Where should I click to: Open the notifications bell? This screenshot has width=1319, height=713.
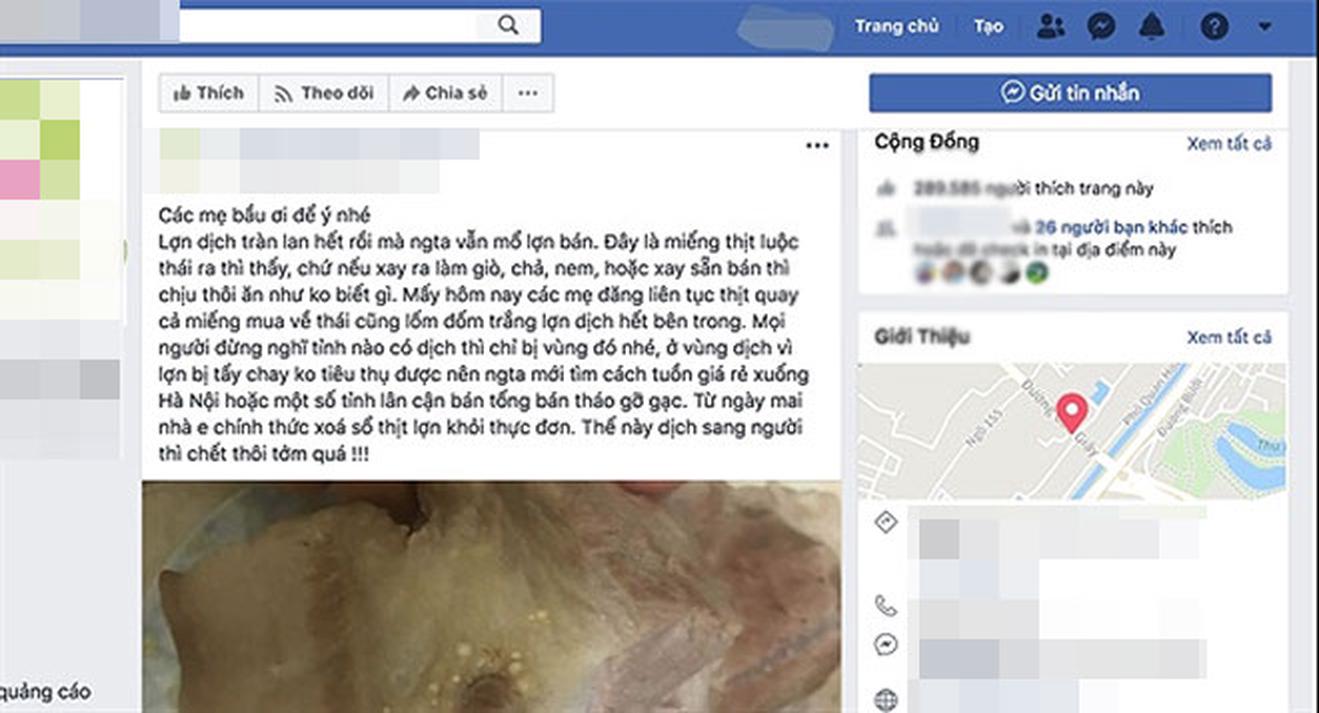coord(1154,27)
